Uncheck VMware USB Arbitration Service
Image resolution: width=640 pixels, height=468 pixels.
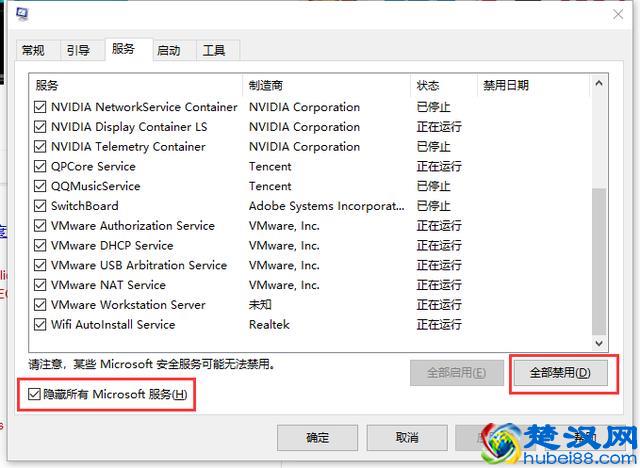40,265
